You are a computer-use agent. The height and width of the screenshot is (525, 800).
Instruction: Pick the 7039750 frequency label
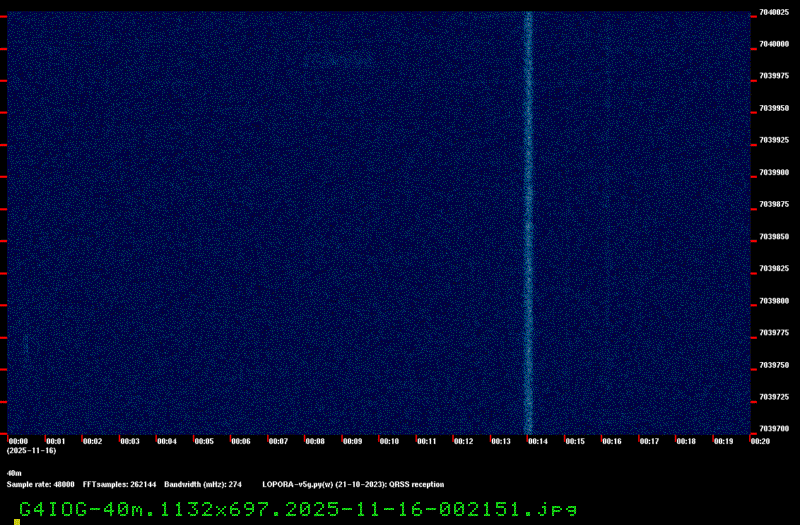click(x=774, y=365)
